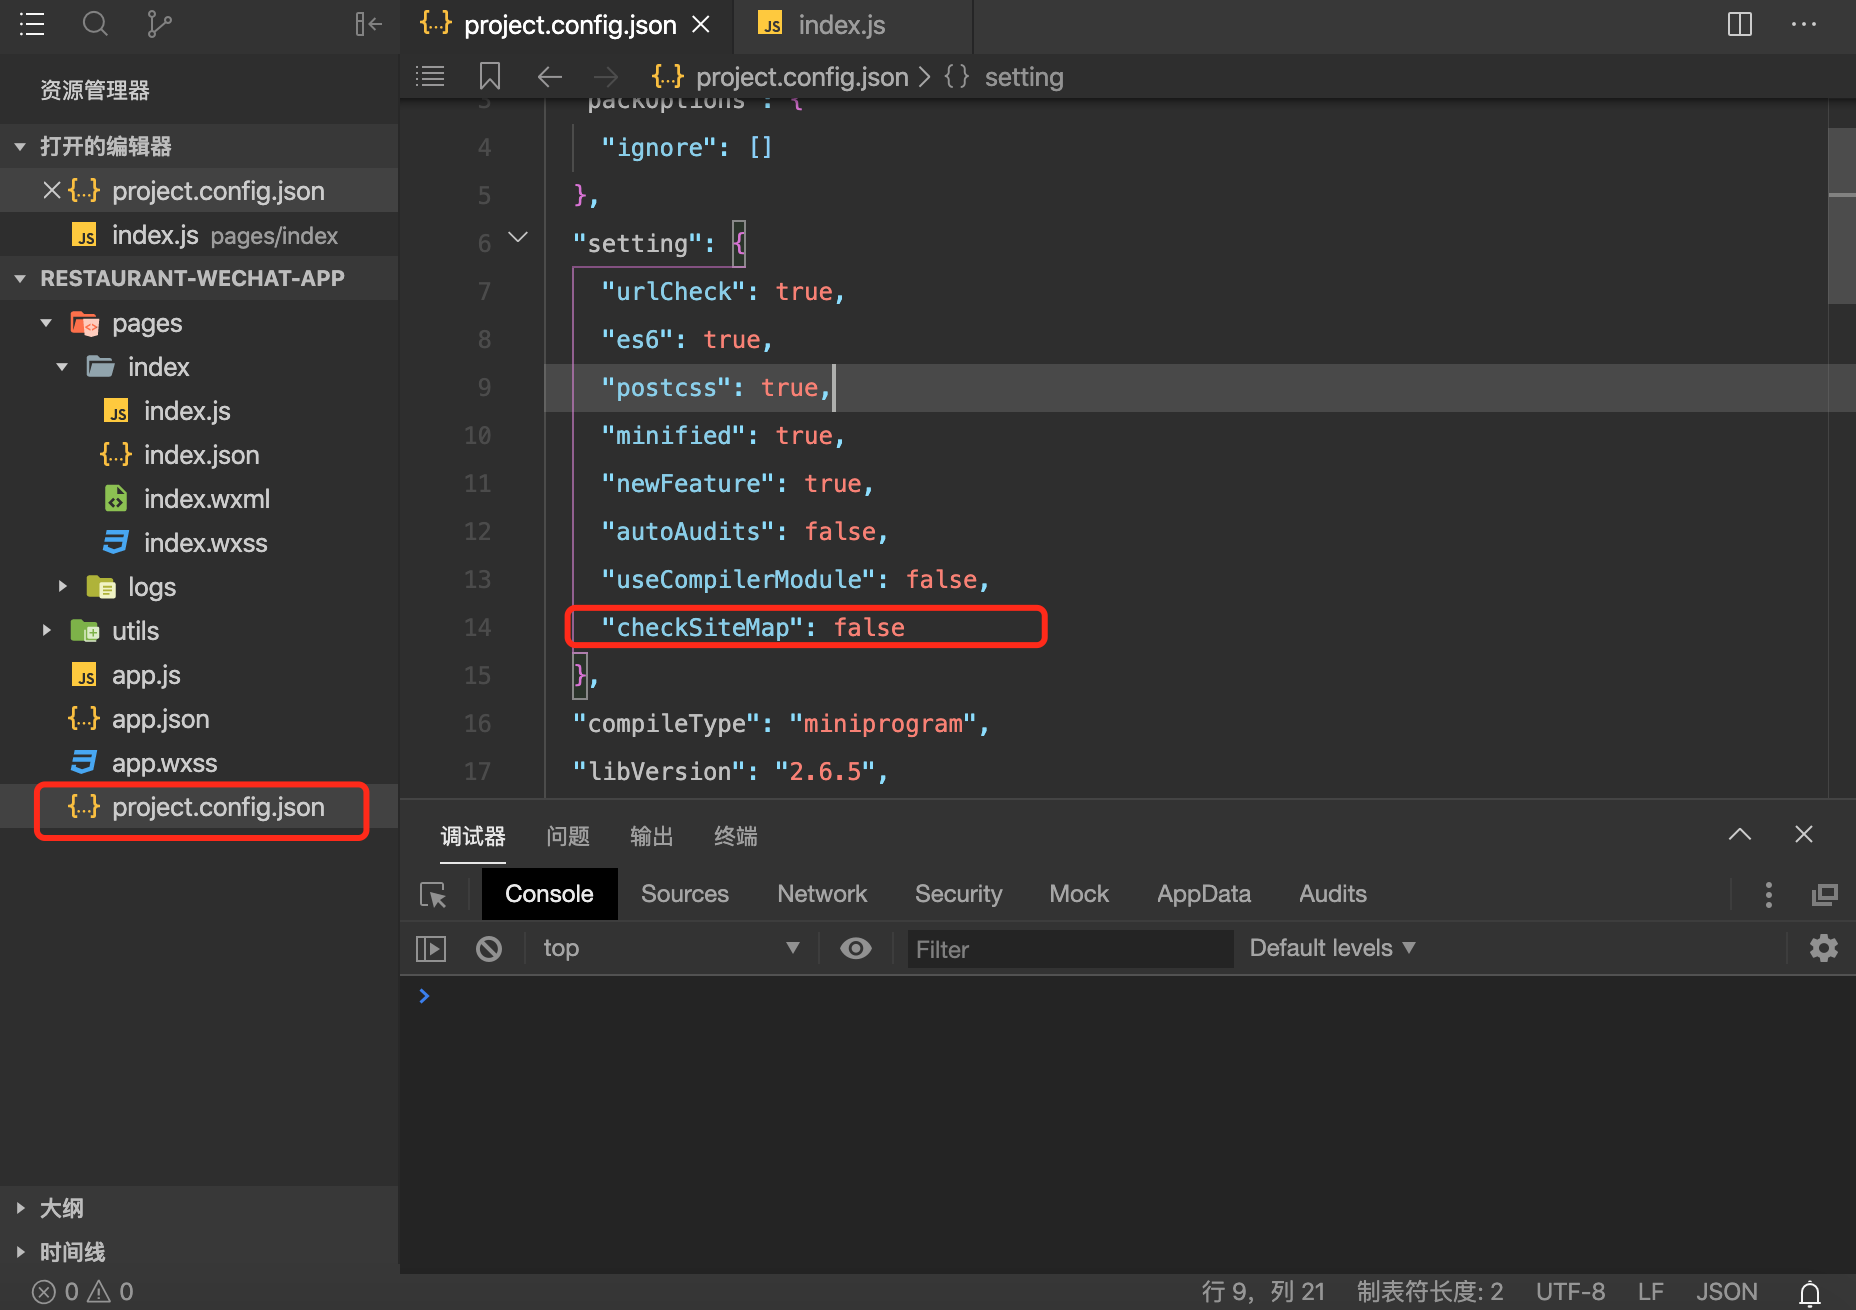
Task: Open the search icon in sidebar
Action: [95, 24]
